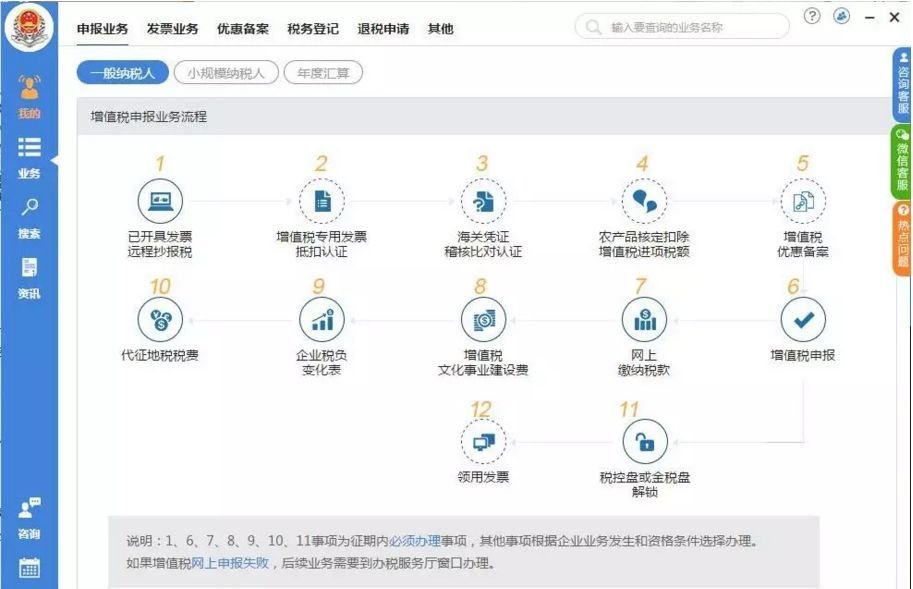Image resolution: width=913 pixels, height=589 pixels.
Task: Select the 农产品核定扣除 heart icon
Action: pos(644,198)
